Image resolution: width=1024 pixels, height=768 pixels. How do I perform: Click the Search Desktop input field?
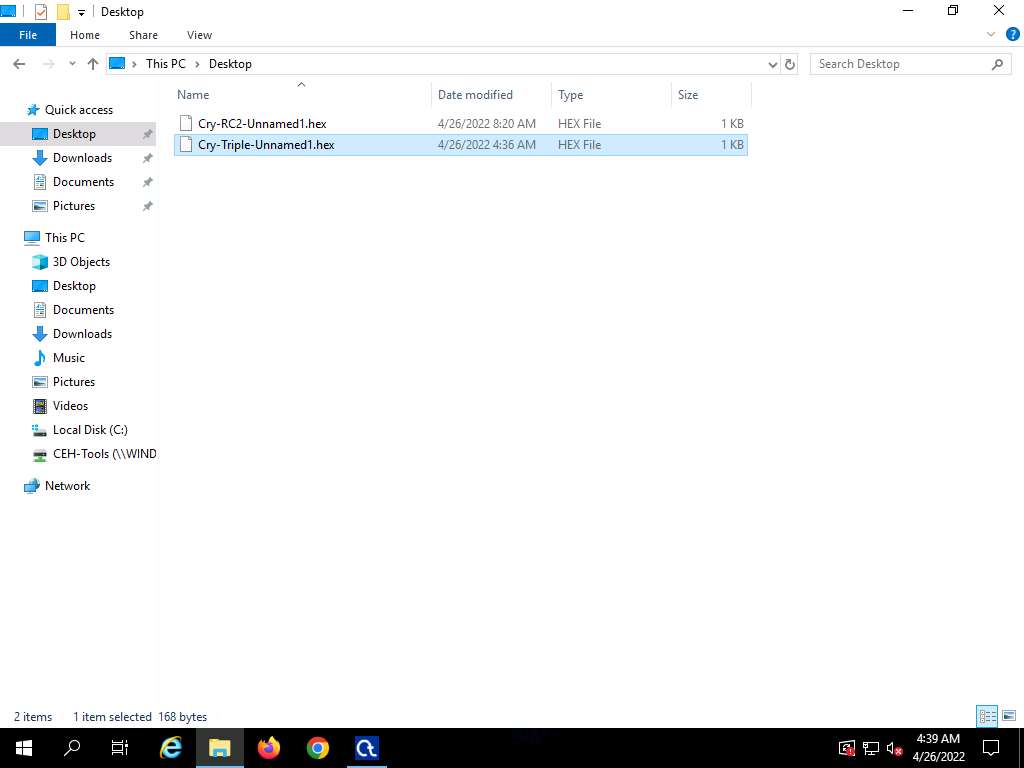(x=900, y=64)
